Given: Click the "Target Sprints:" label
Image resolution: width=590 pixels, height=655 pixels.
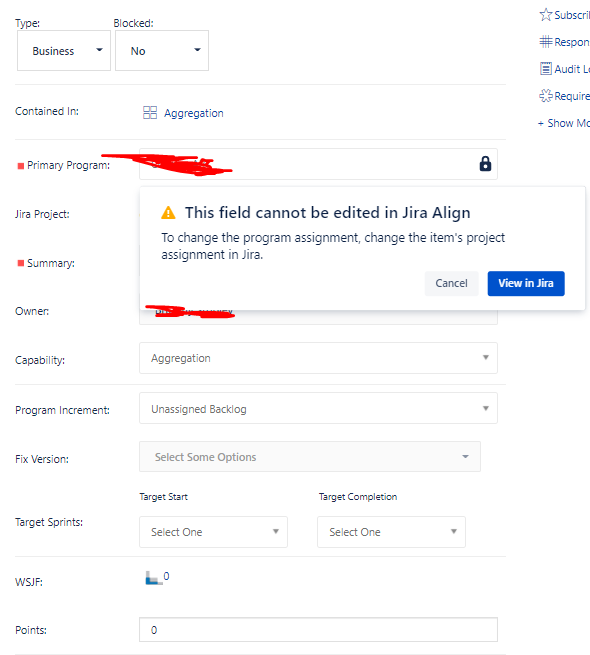Looking at the screenshot, I should coord(49,522).
